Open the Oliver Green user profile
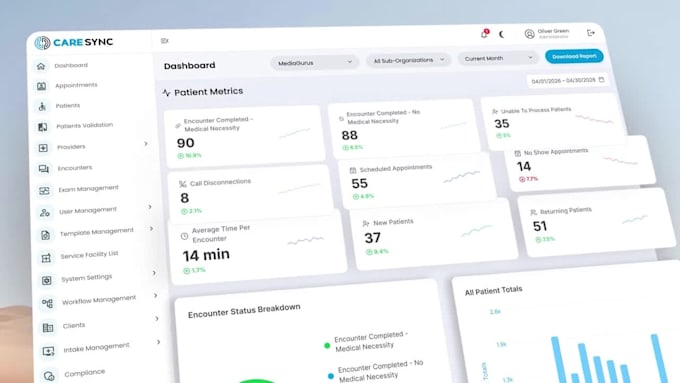Viewport: 680px width, 383px height. click(547, 33)
